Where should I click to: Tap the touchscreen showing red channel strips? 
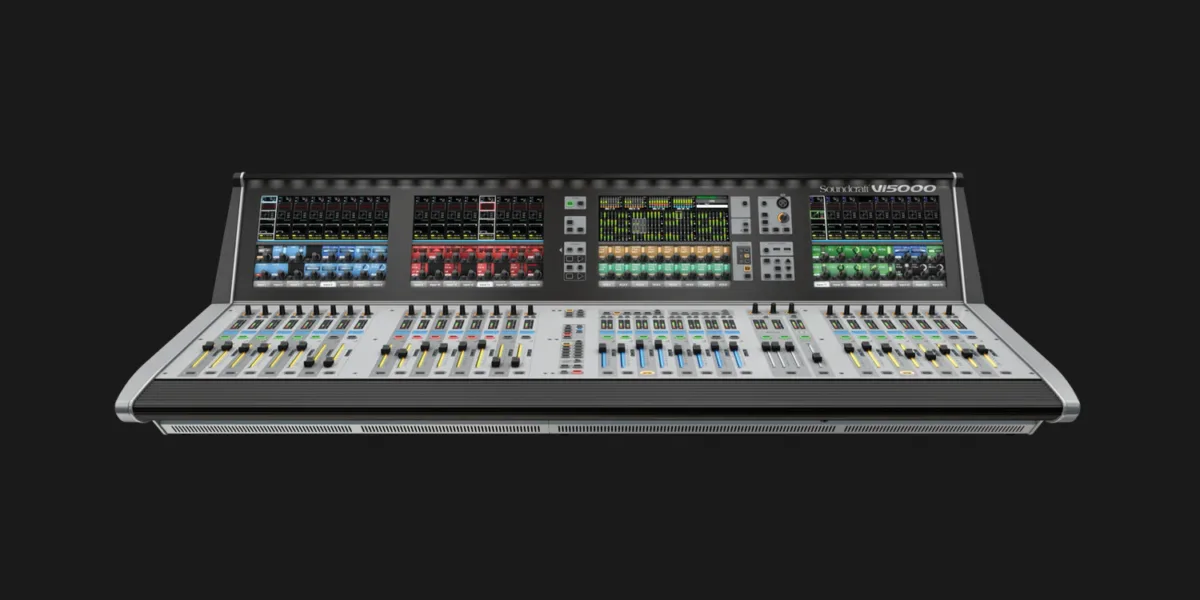click(x=479, y=241)
